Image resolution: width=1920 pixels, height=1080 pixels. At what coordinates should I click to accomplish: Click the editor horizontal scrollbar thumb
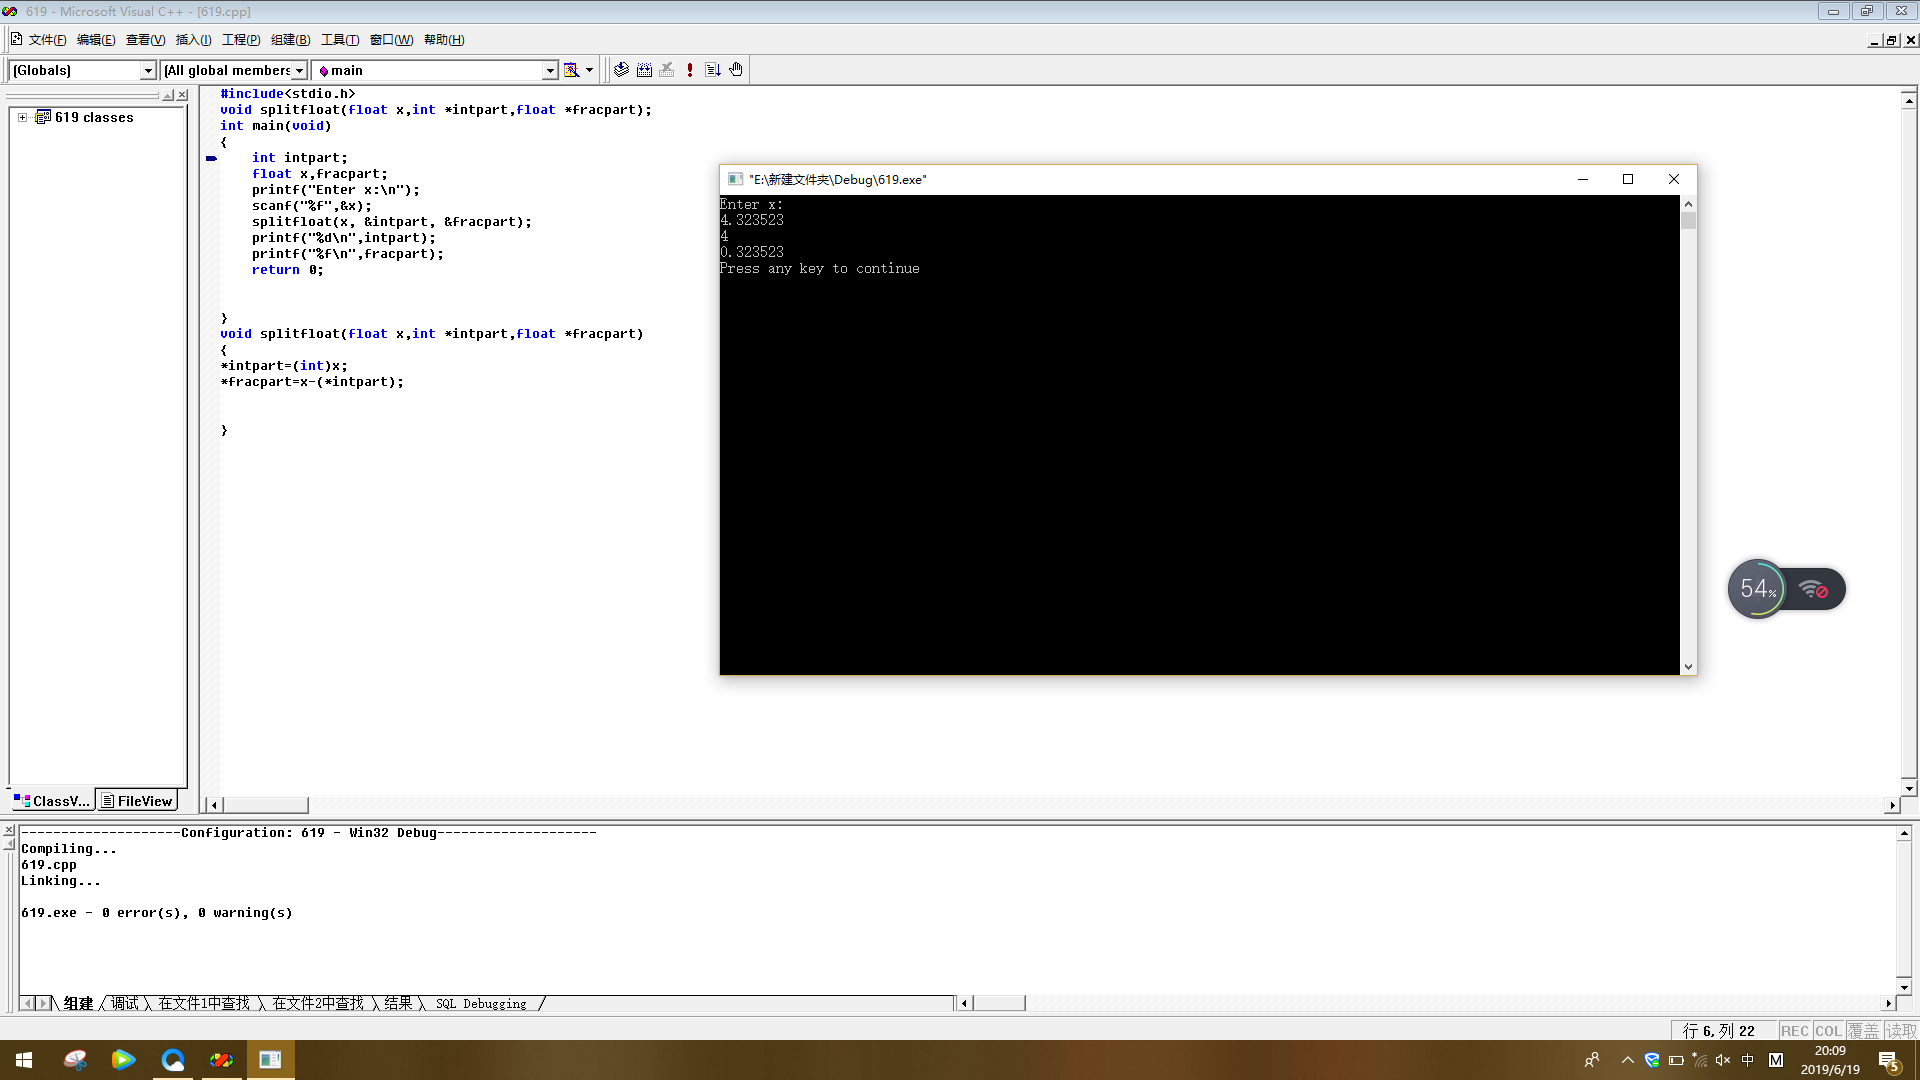(x=265, y=805)
